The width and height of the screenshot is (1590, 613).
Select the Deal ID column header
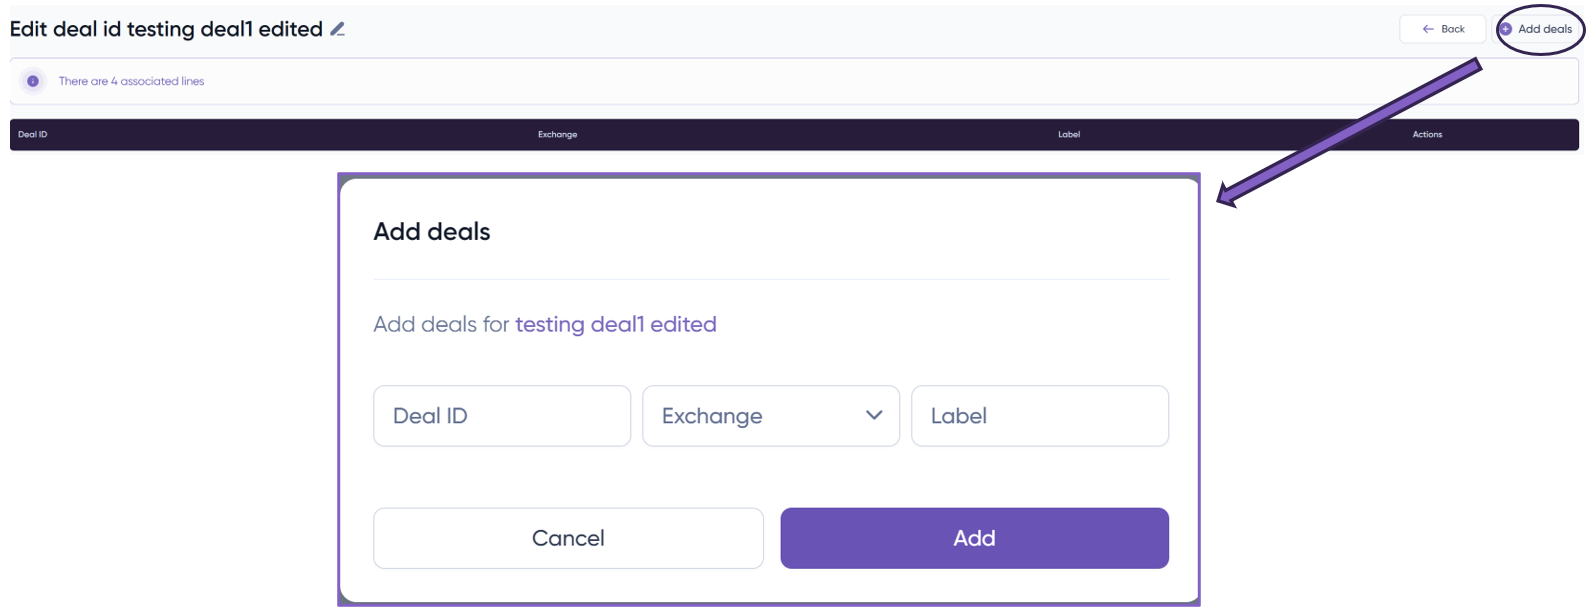click(x=33, y=134)
